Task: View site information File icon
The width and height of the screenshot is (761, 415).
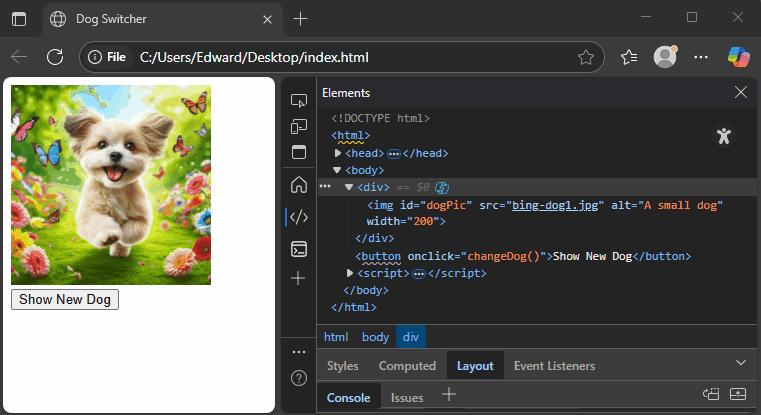Action: [x=107, y=57]
